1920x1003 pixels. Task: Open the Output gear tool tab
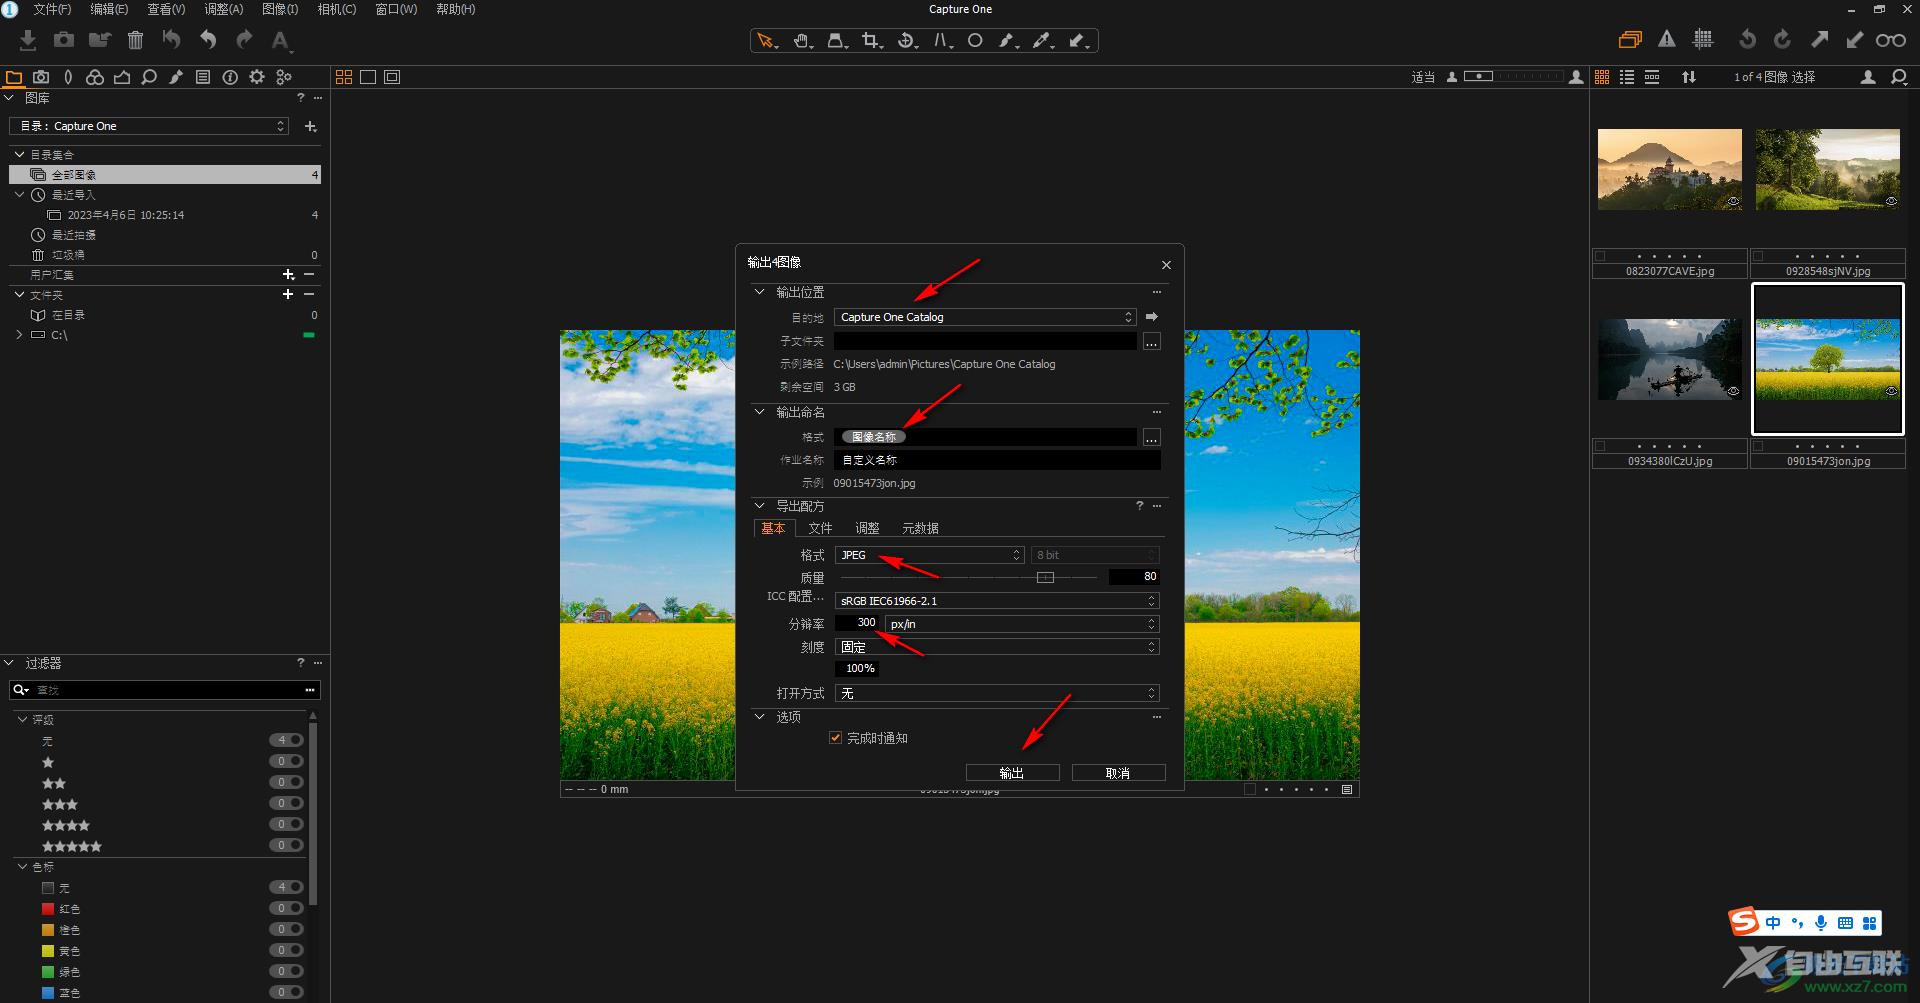pyautogui.click(x=257, y=77)
